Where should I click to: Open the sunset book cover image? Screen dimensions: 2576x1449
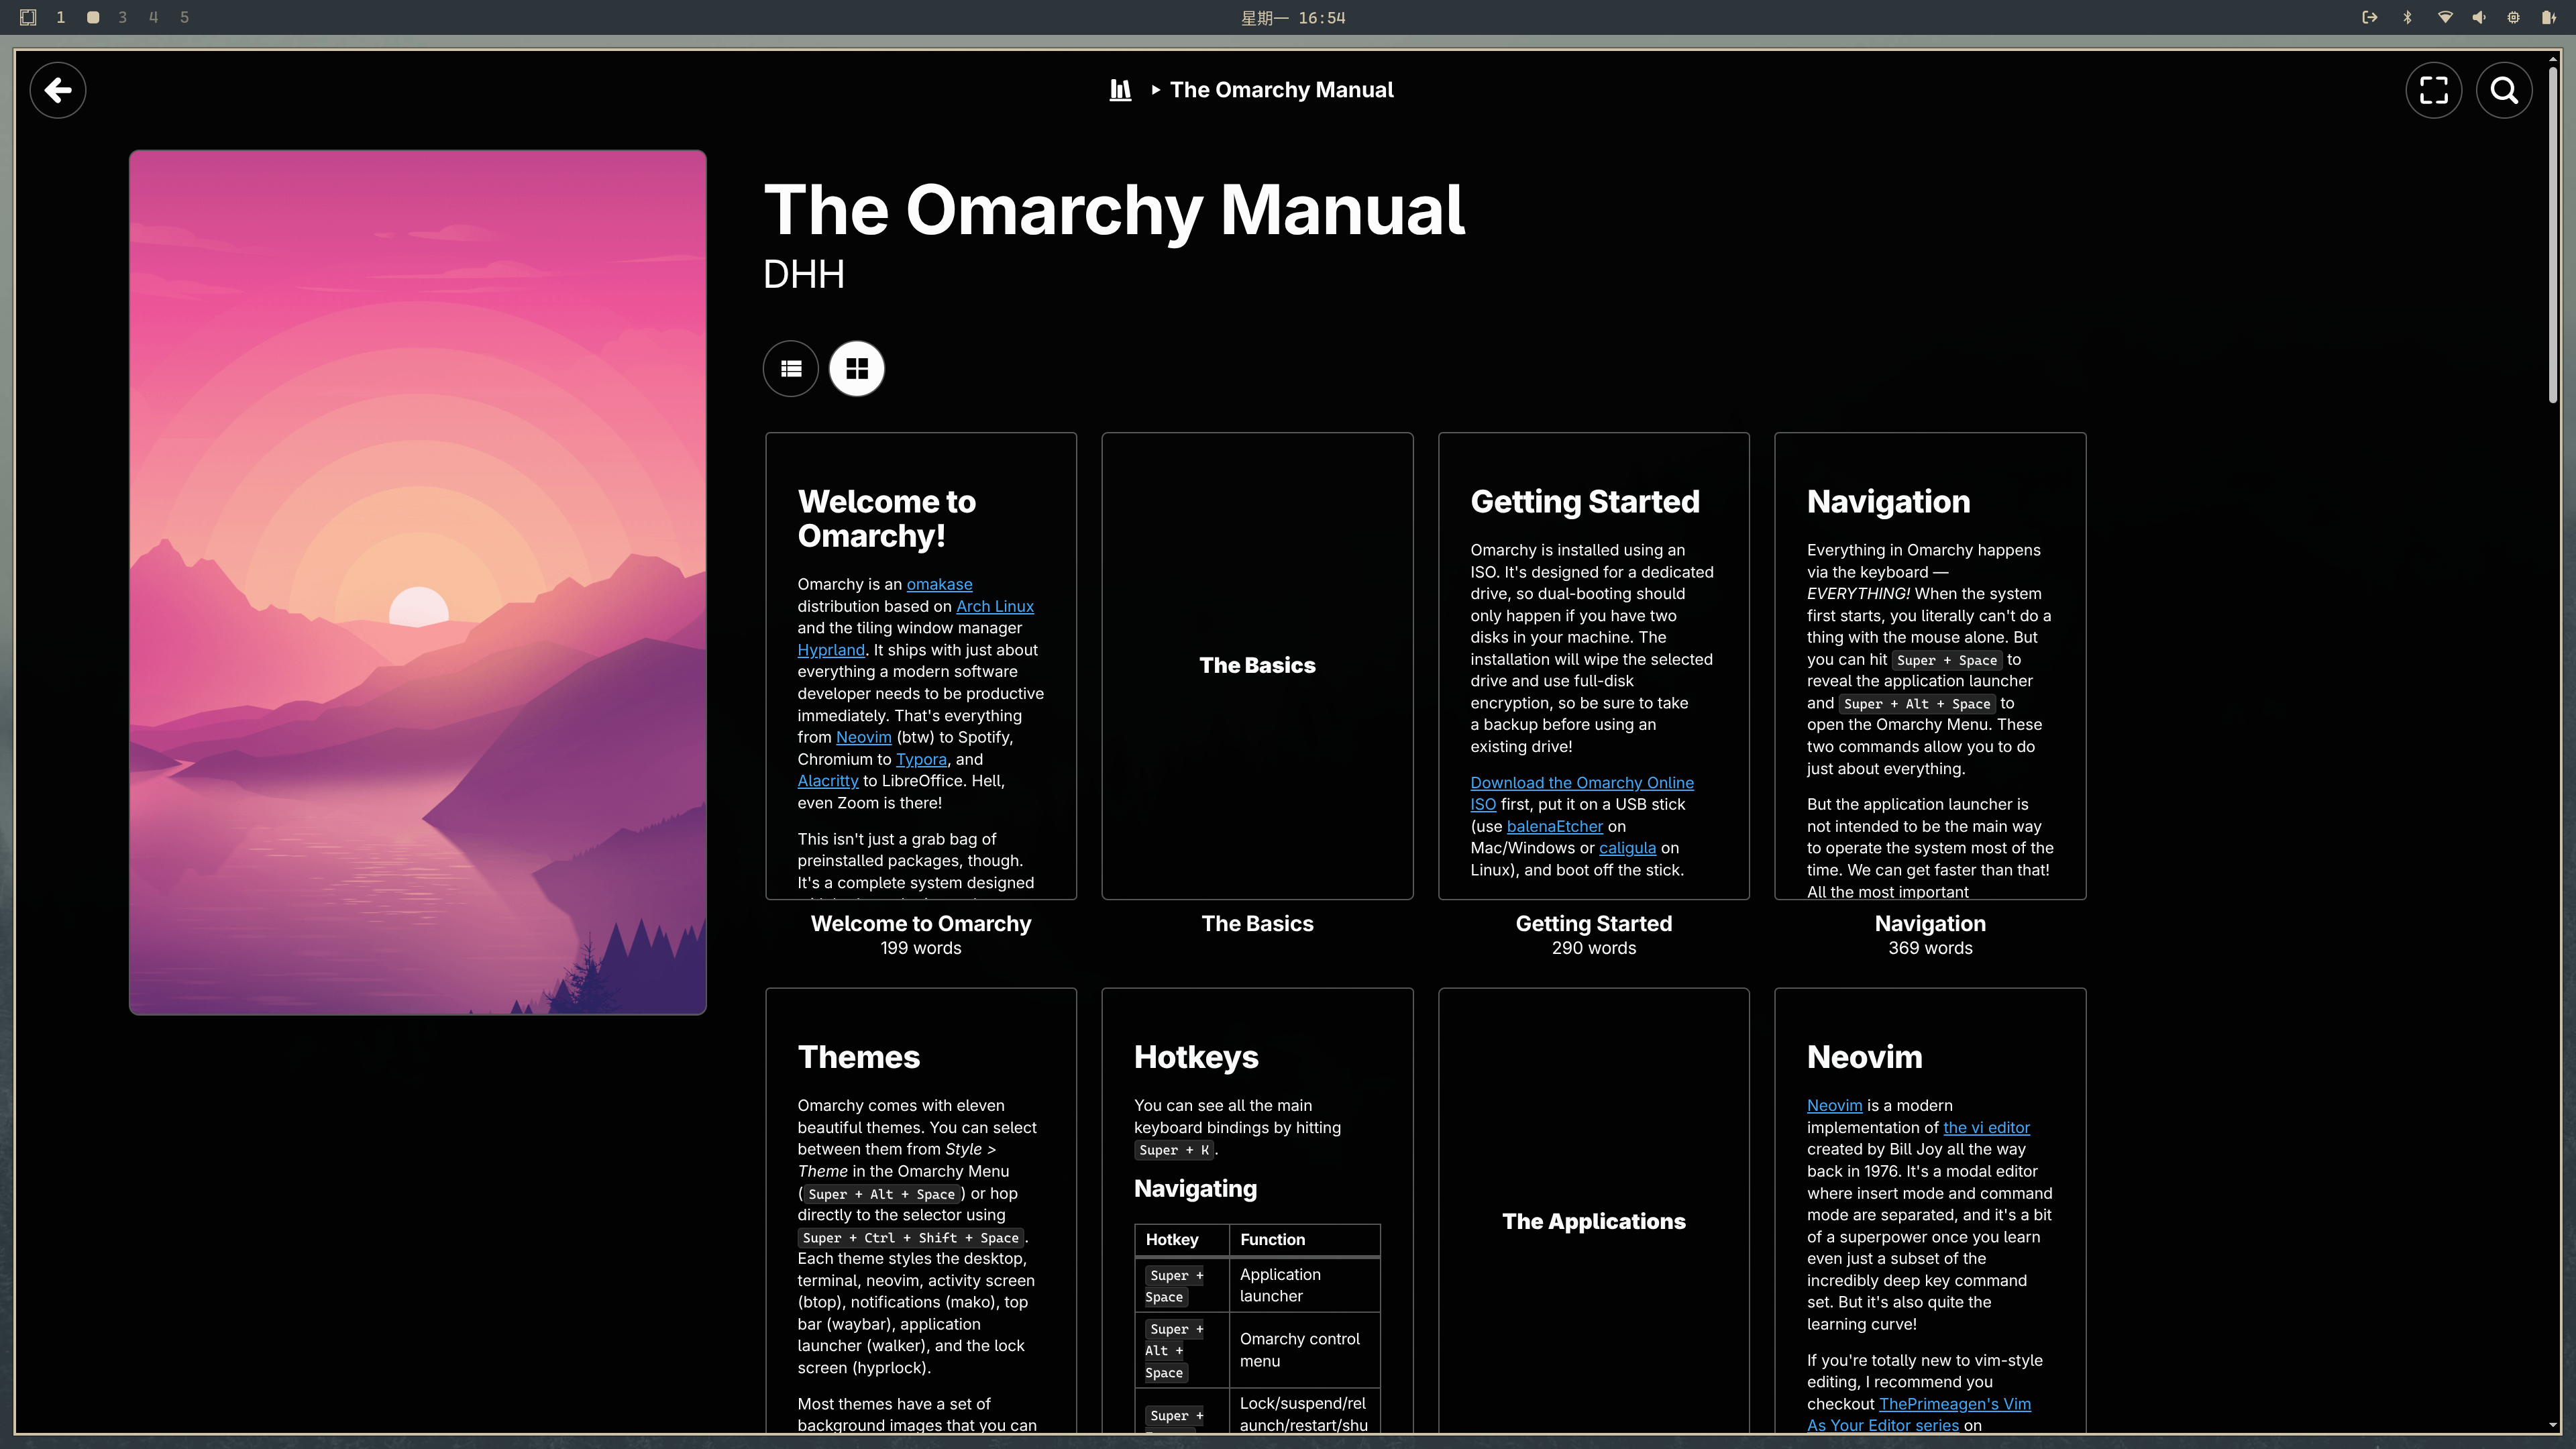[418, 582]
